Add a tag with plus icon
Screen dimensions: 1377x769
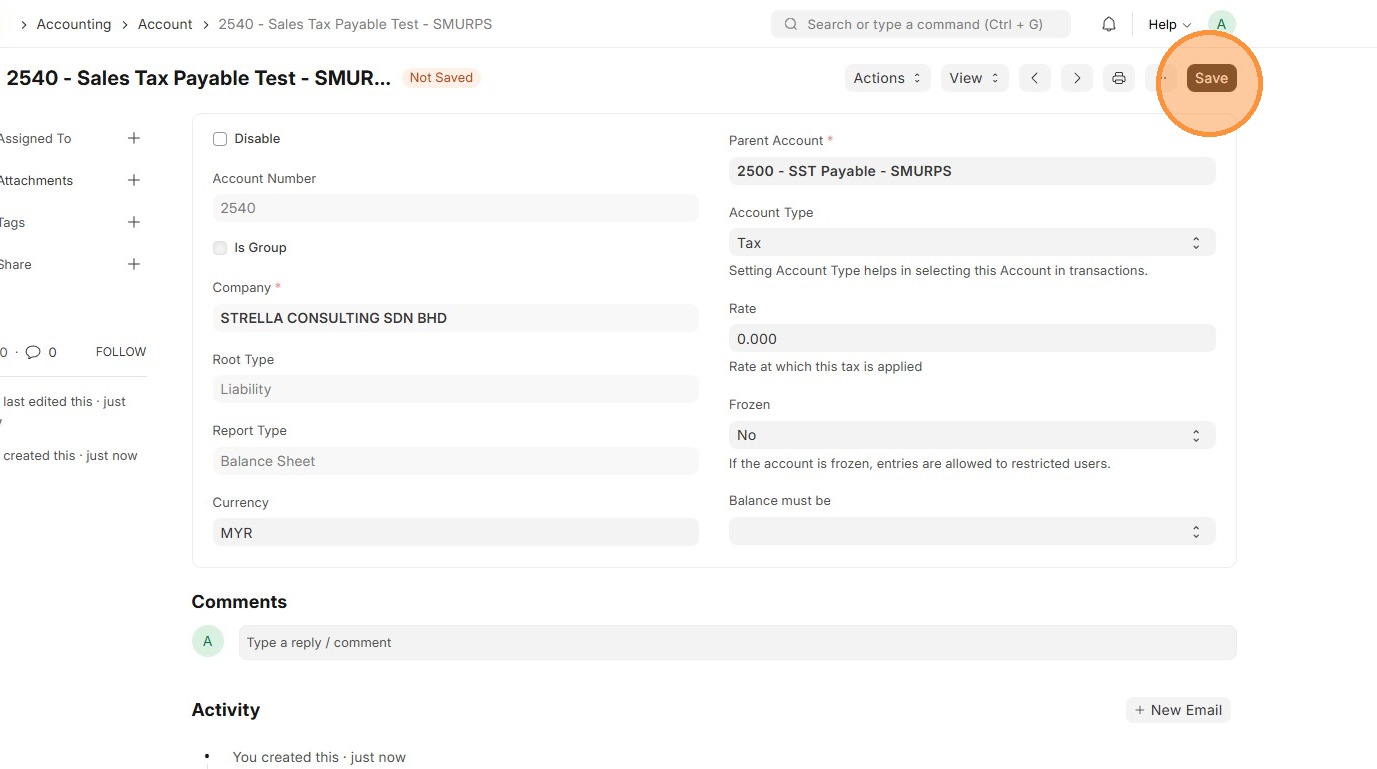134,223
